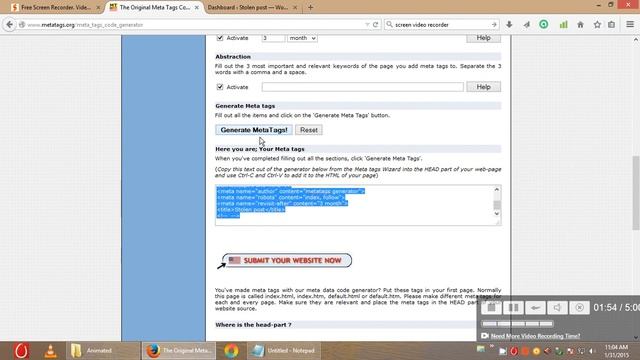The width and height of the screenshot is (640, 360).
Task: Click the magnifier icon in search box
Action: 389,24
